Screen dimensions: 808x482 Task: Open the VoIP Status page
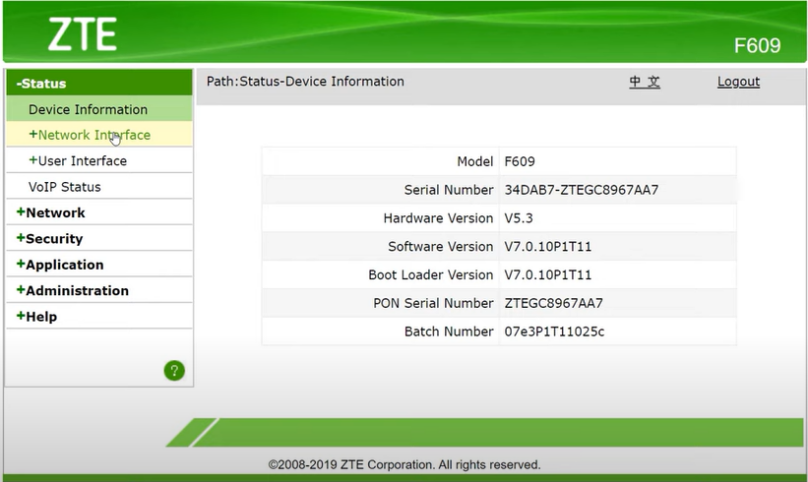99,187
